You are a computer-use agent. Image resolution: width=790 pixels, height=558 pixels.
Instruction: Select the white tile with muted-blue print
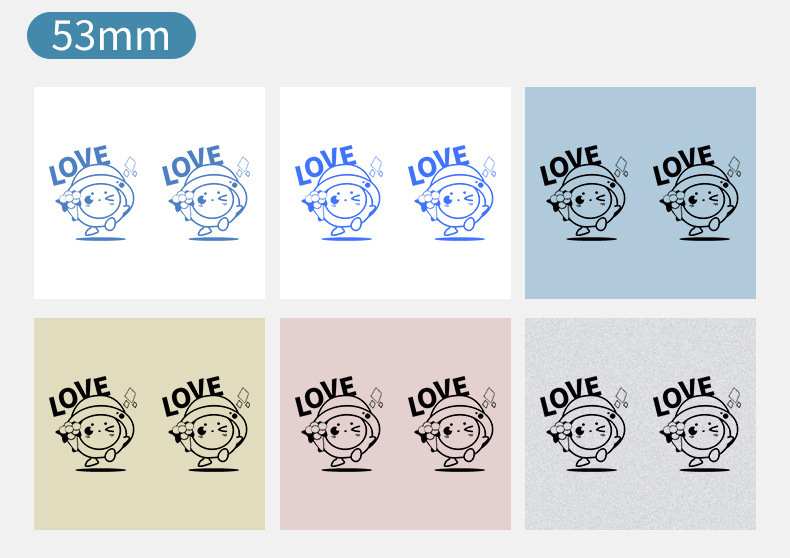coord(149,193)
